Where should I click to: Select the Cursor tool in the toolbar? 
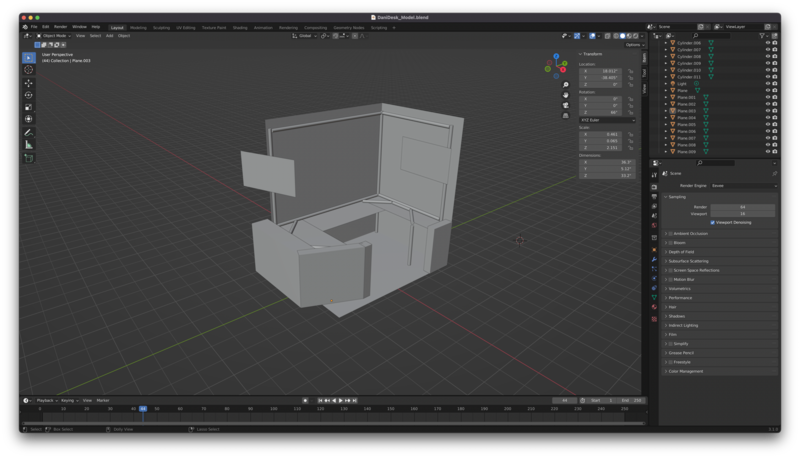pos(28,70)
